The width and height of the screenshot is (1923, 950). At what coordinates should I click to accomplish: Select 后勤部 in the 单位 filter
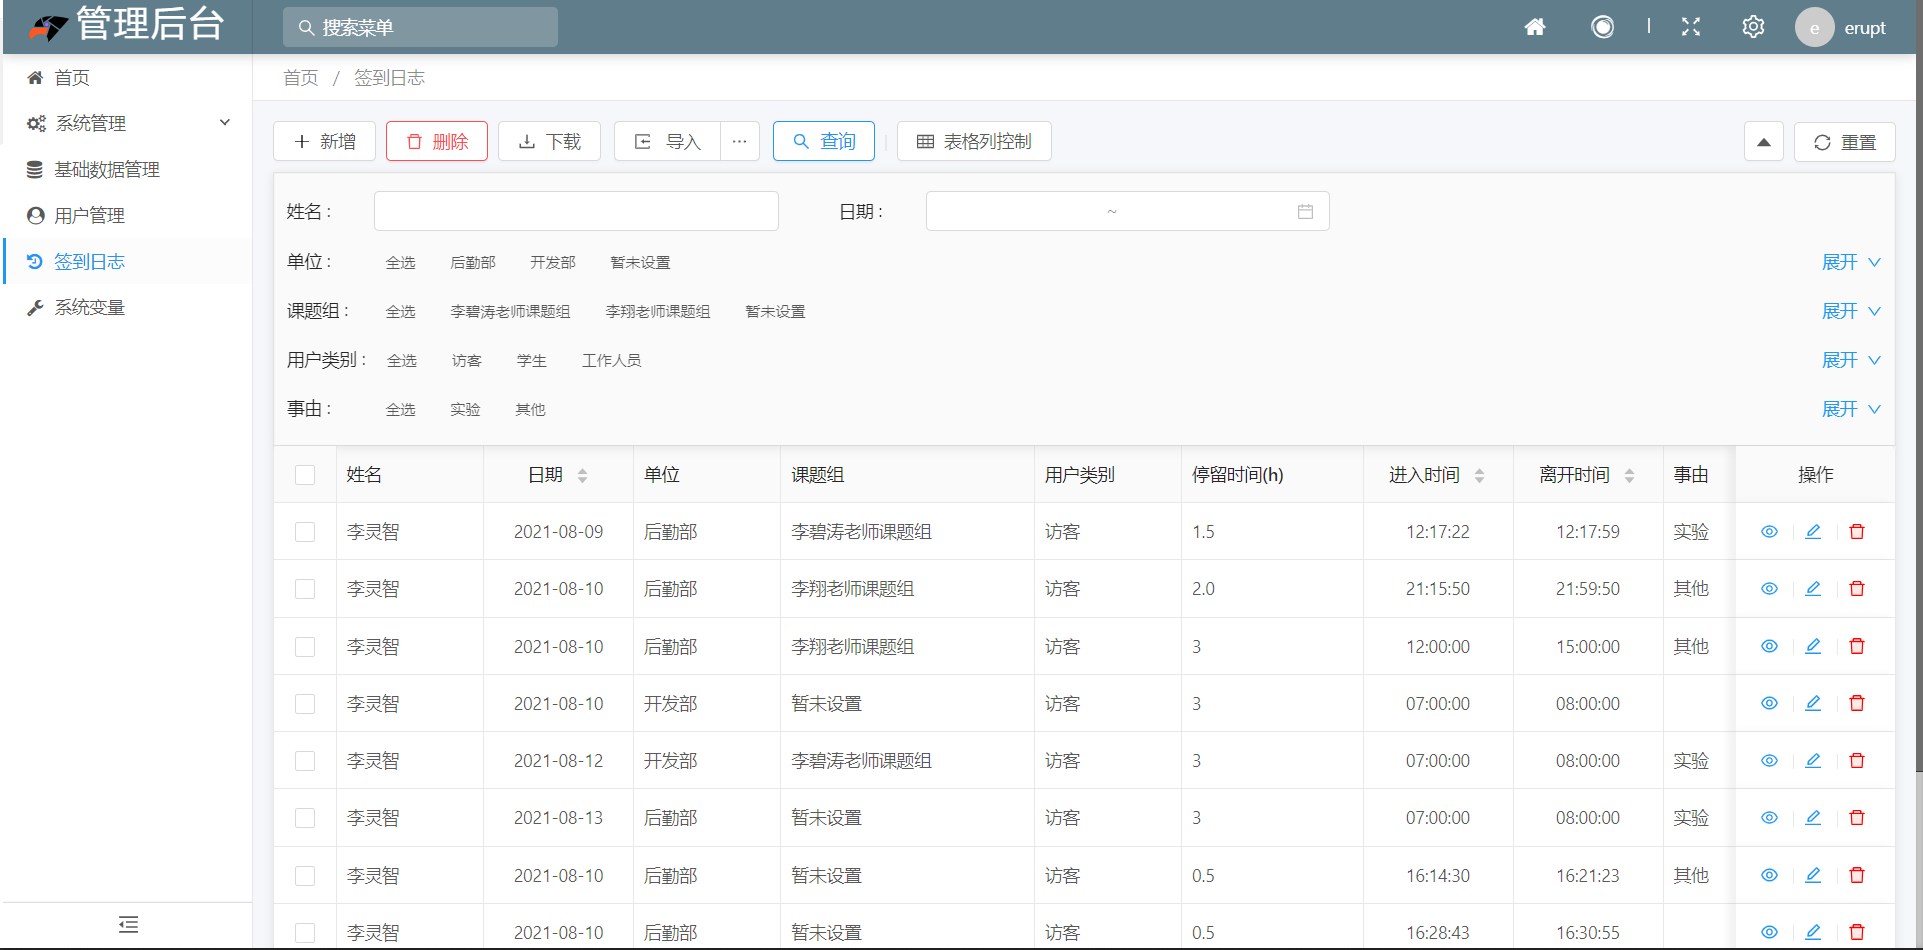[473, 262]
